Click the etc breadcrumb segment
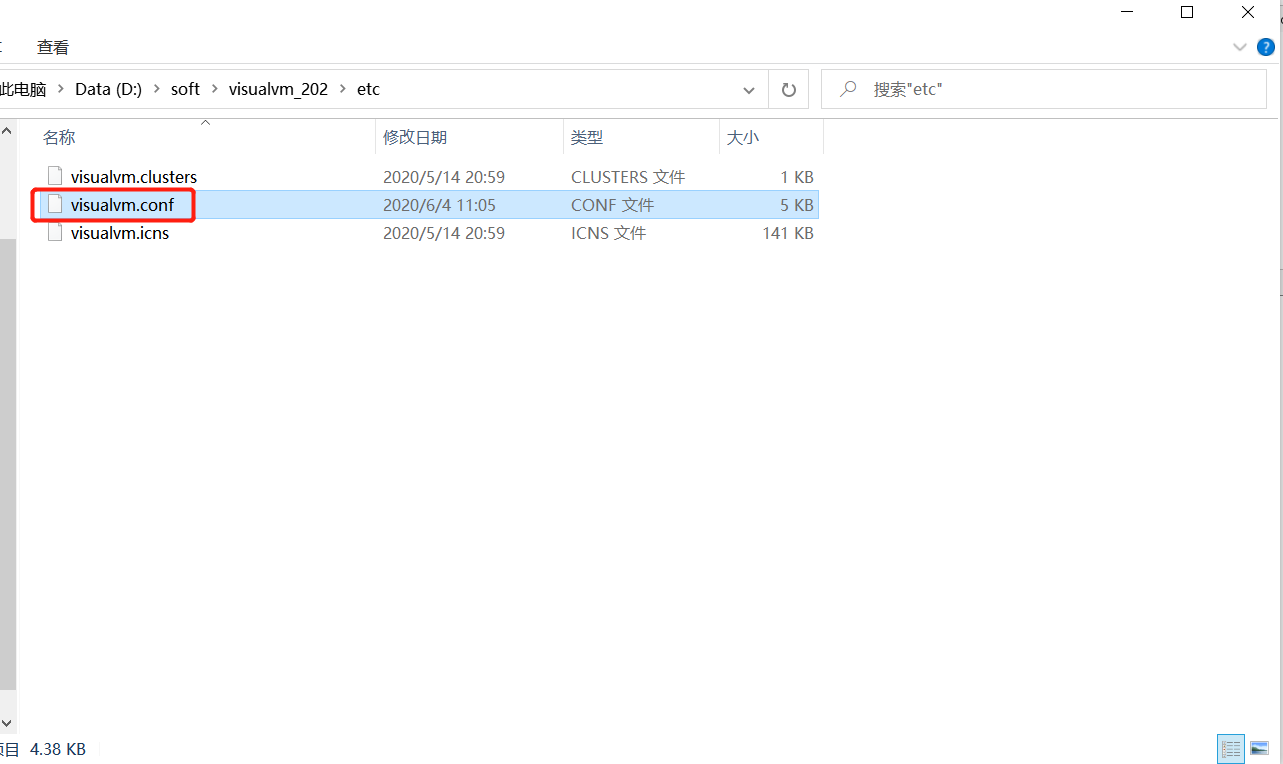Viewport: 1283px width, 764px height. pos(368,89)
